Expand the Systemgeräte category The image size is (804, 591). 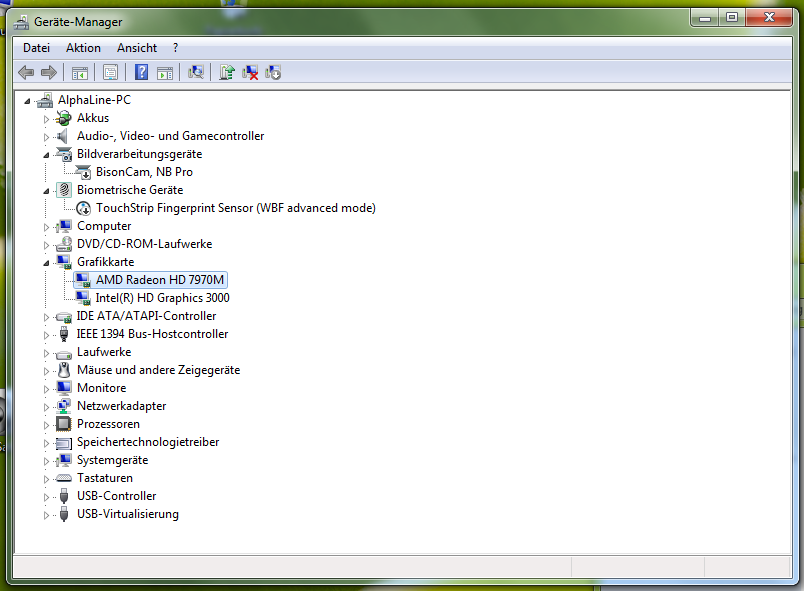tap(46, 461)
